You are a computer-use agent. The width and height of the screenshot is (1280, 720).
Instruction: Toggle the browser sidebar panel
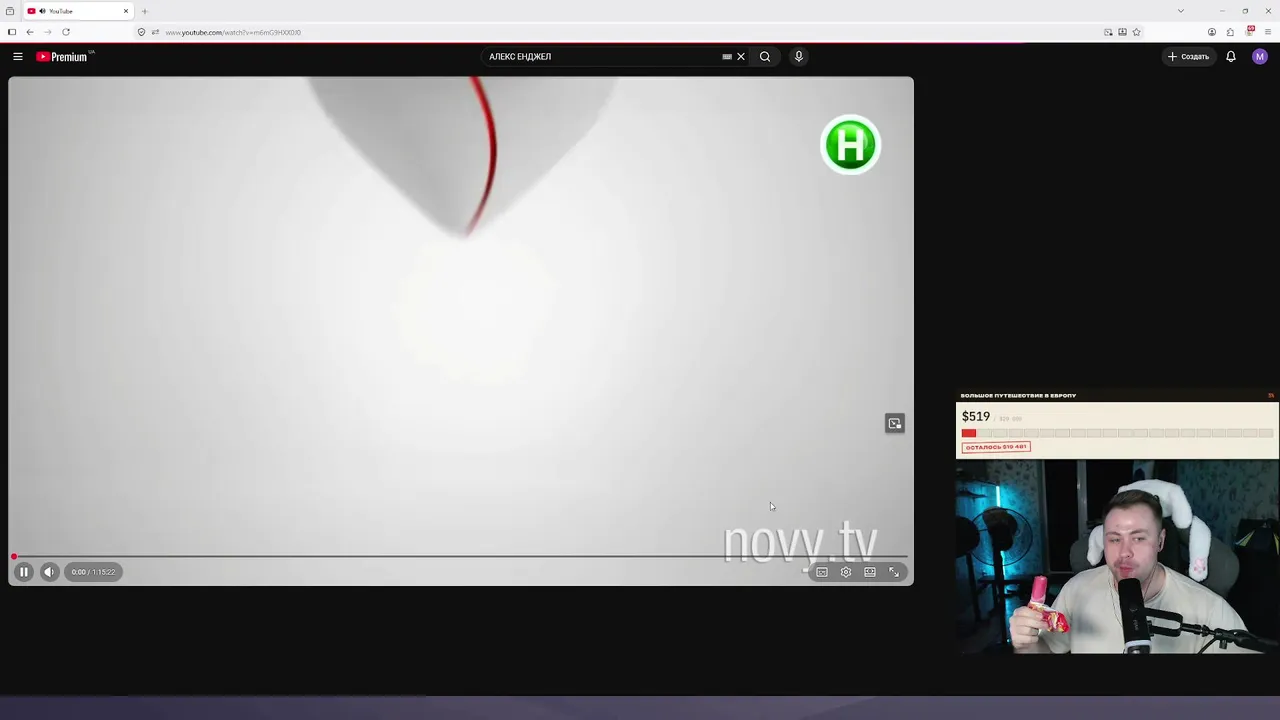pyautogui.click(x=12, y=32)
